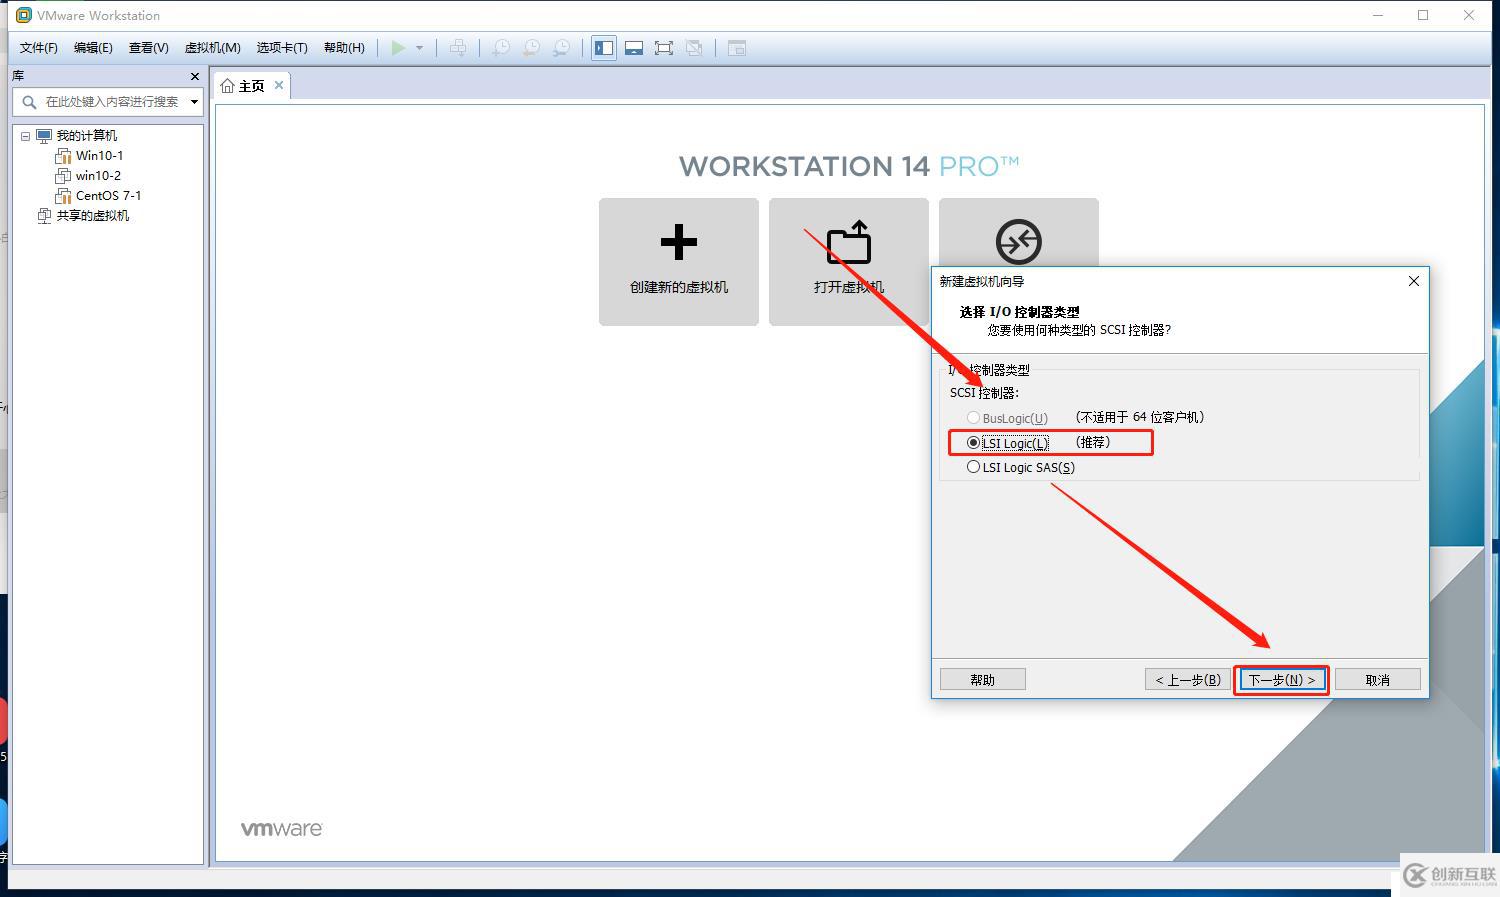Image resolution: width=1500 pixels, height=897 pixels.
Task: Click the Win10-1 VM icon in tree
Action: [63, 156]
